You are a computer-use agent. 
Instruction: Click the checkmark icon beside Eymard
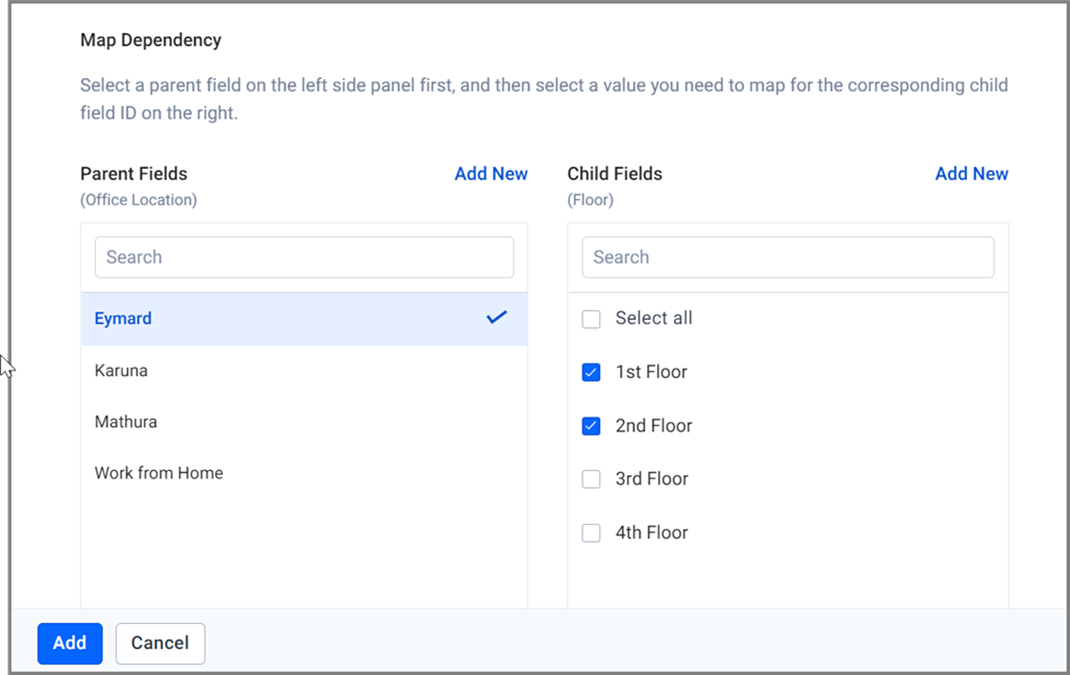(x=497, y=317)
